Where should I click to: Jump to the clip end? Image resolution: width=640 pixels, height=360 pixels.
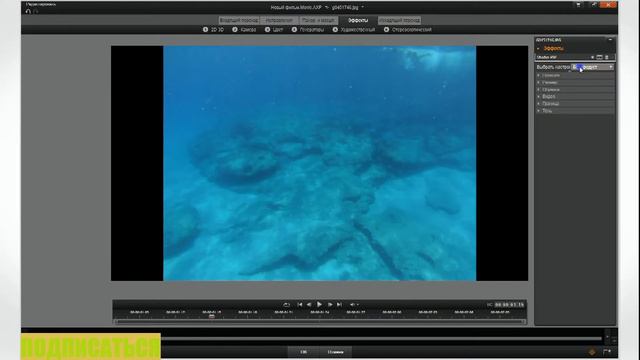click(339, 304)
